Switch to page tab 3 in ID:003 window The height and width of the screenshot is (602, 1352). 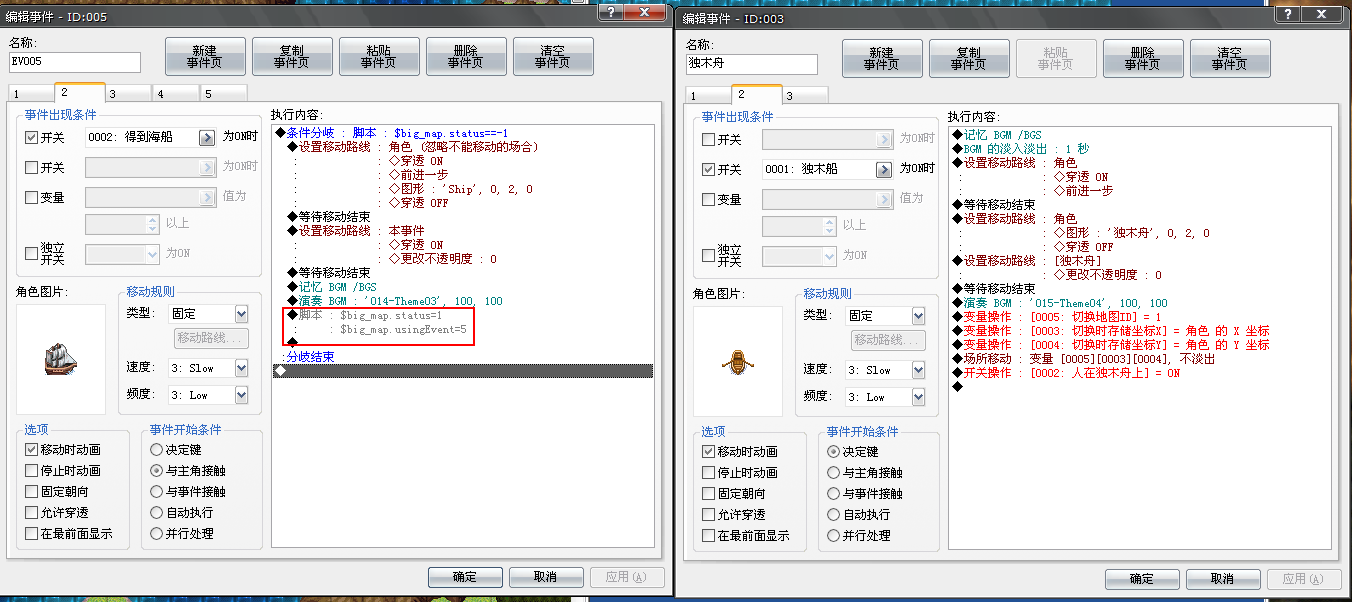[x=804, y=96]
